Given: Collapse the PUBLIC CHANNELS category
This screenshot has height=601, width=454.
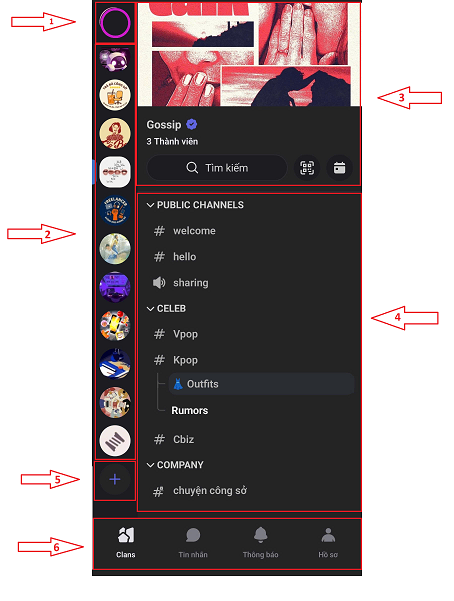Looking at the screenshot, I should pyautogui.click(x=195, y=205).
